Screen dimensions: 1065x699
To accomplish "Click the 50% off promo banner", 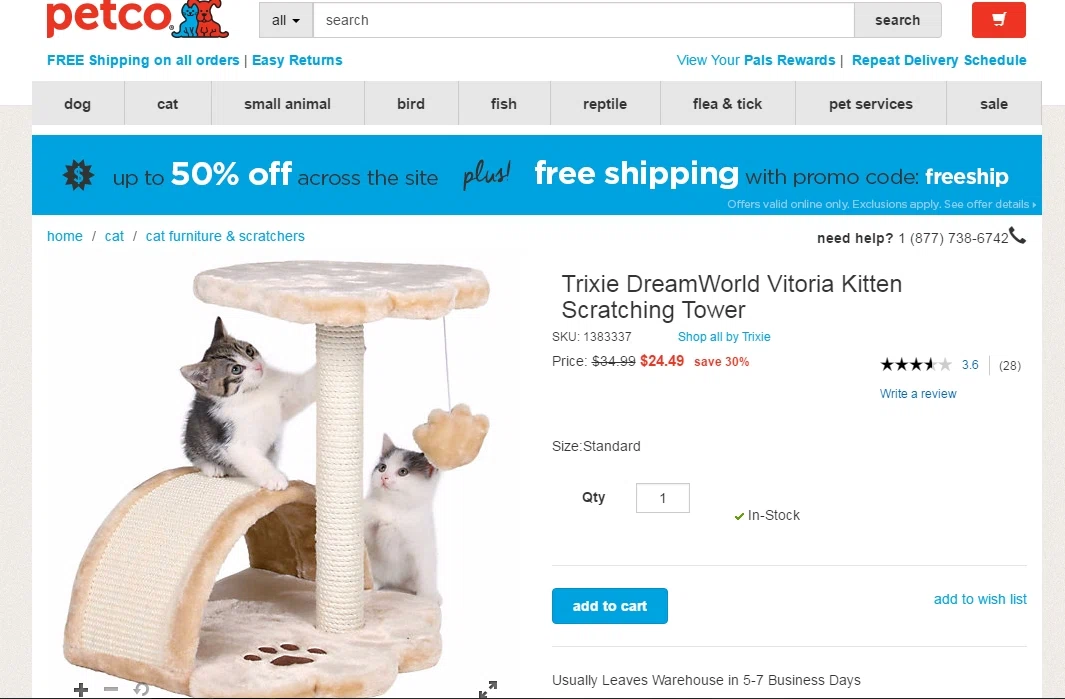I will coord(537,175).
